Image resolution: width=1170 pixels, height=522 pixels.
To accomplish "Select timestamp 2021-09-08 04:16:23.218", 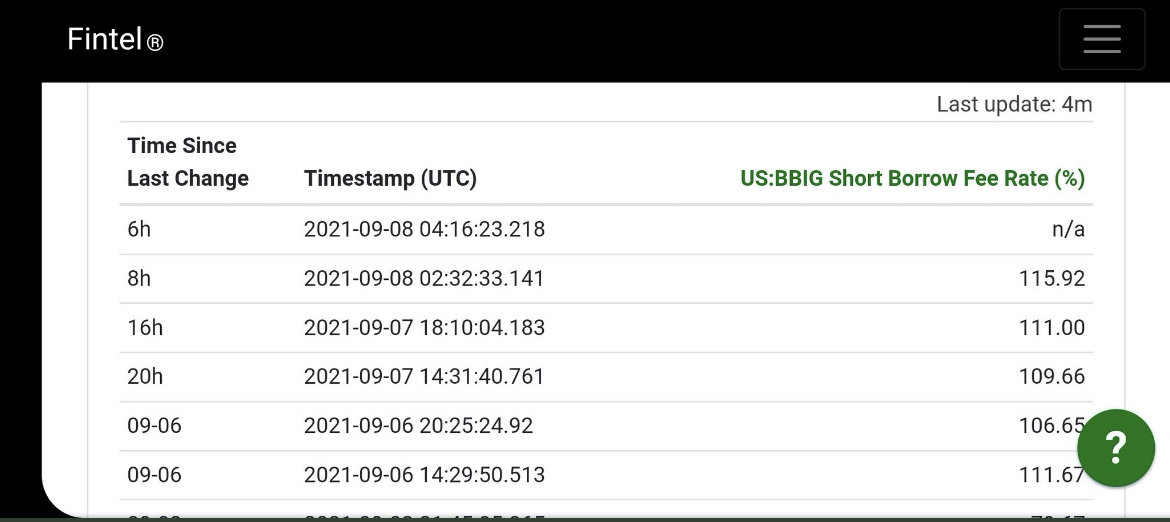I will pyautogui.click(x=425, y=230).
